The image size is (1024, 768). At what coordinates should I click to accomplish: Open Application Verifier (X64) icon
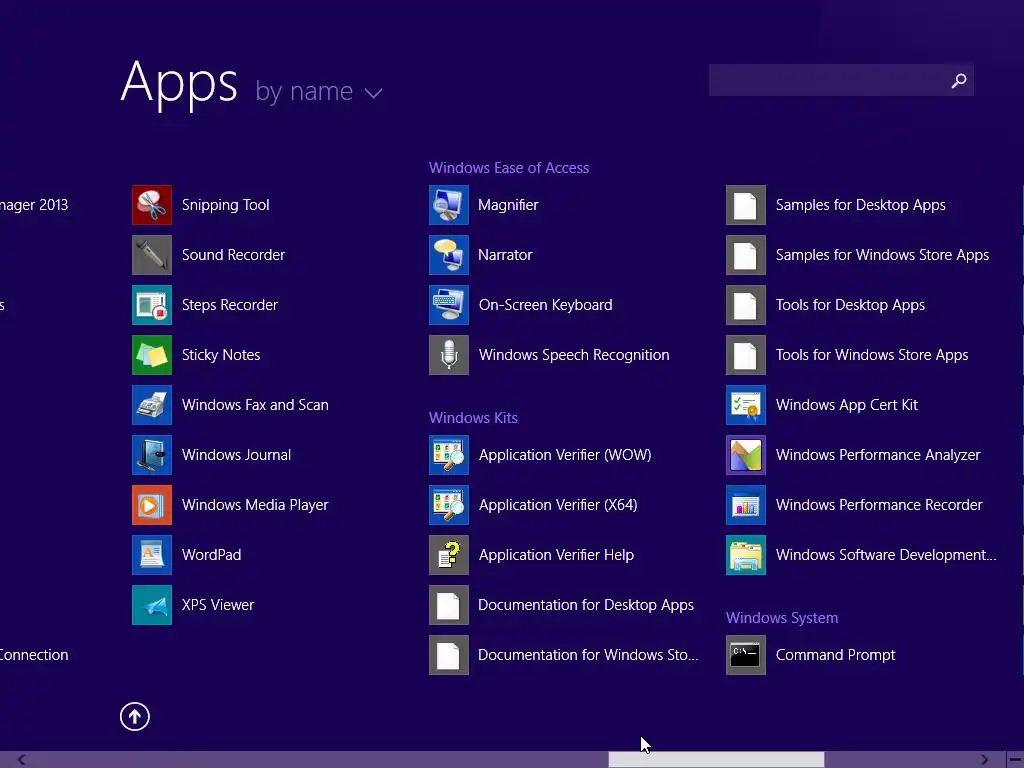tap(449, 505)
